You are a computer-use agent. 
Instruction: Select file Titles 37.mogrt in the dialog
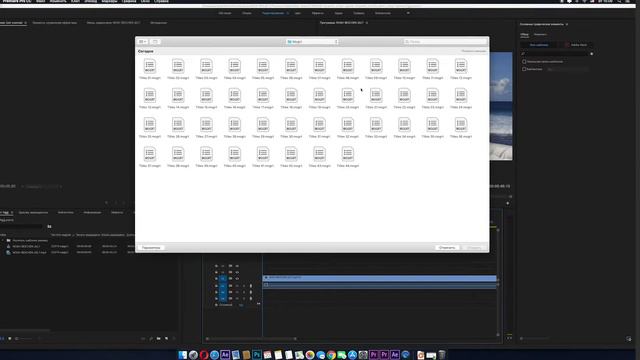click(x=150, y=157)
